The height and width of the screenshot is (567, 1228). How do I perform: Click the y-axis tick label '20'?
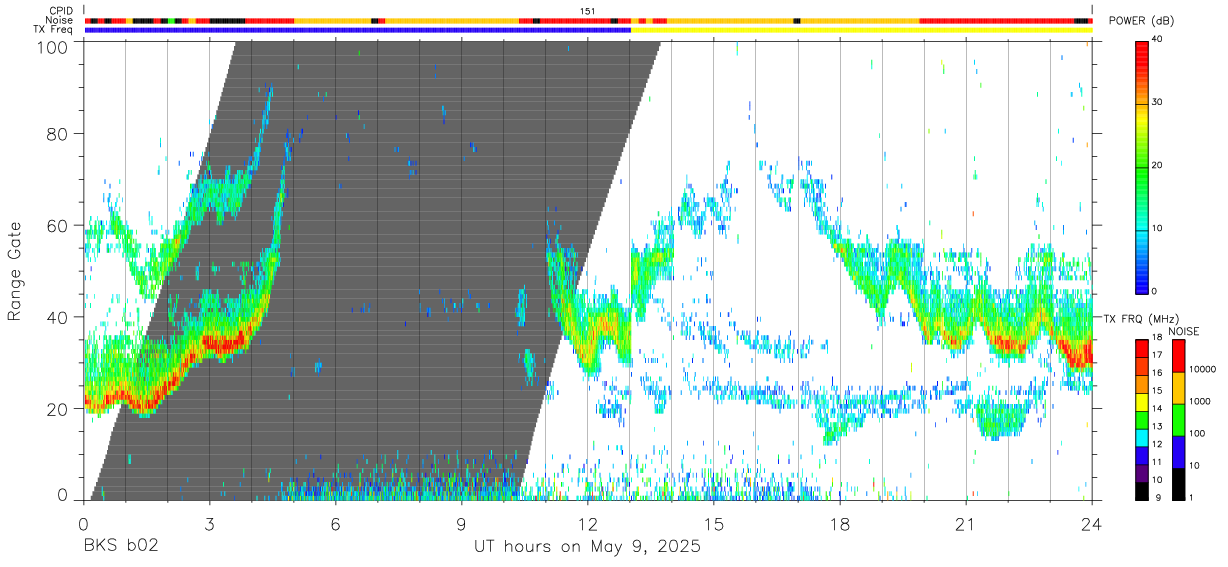pyautogui.click(x=59, y=409)
